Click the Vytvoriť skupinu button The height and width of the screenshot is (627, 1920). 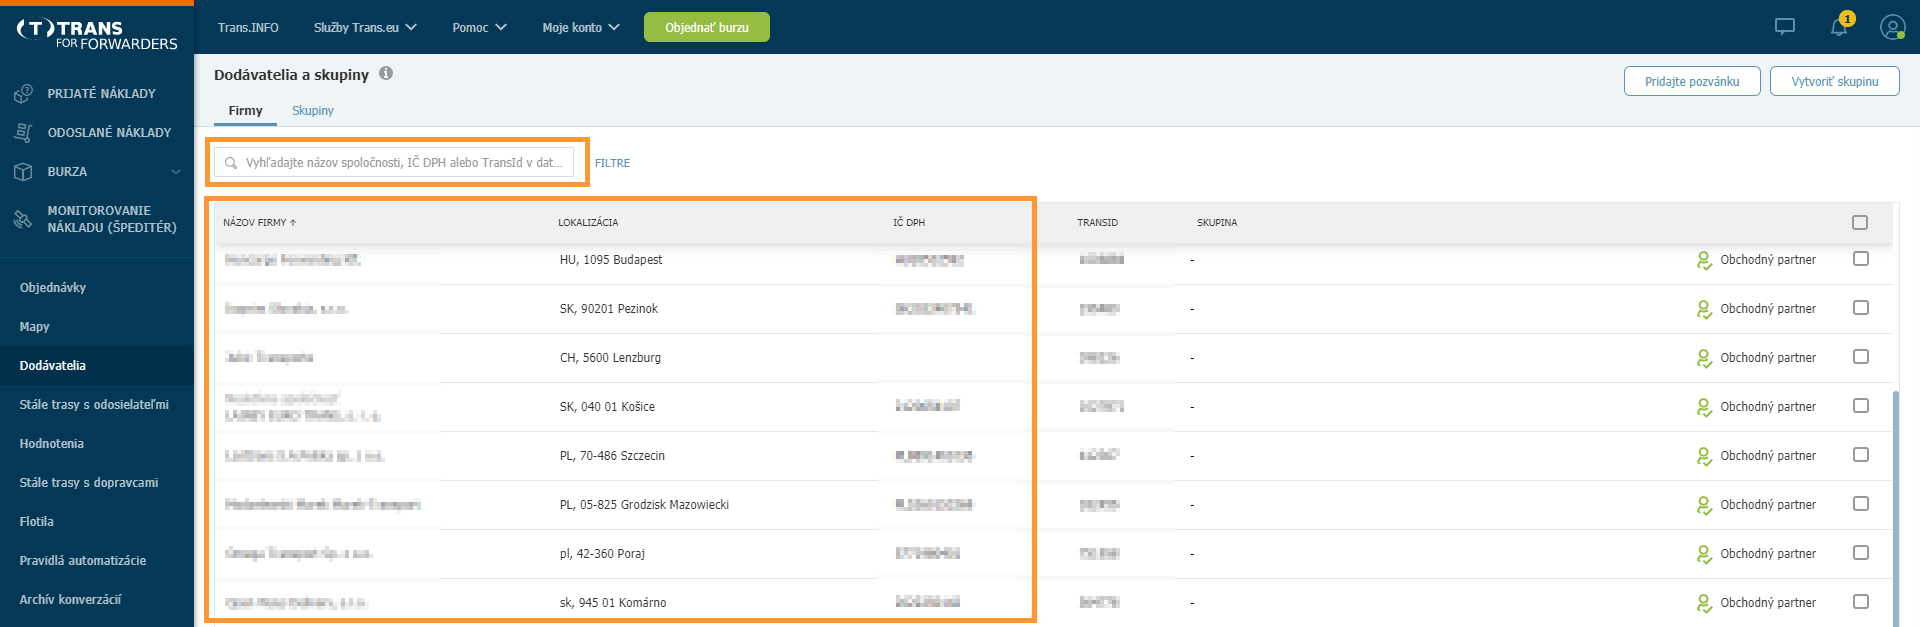pyautogui.click(x=1835, y=81)
